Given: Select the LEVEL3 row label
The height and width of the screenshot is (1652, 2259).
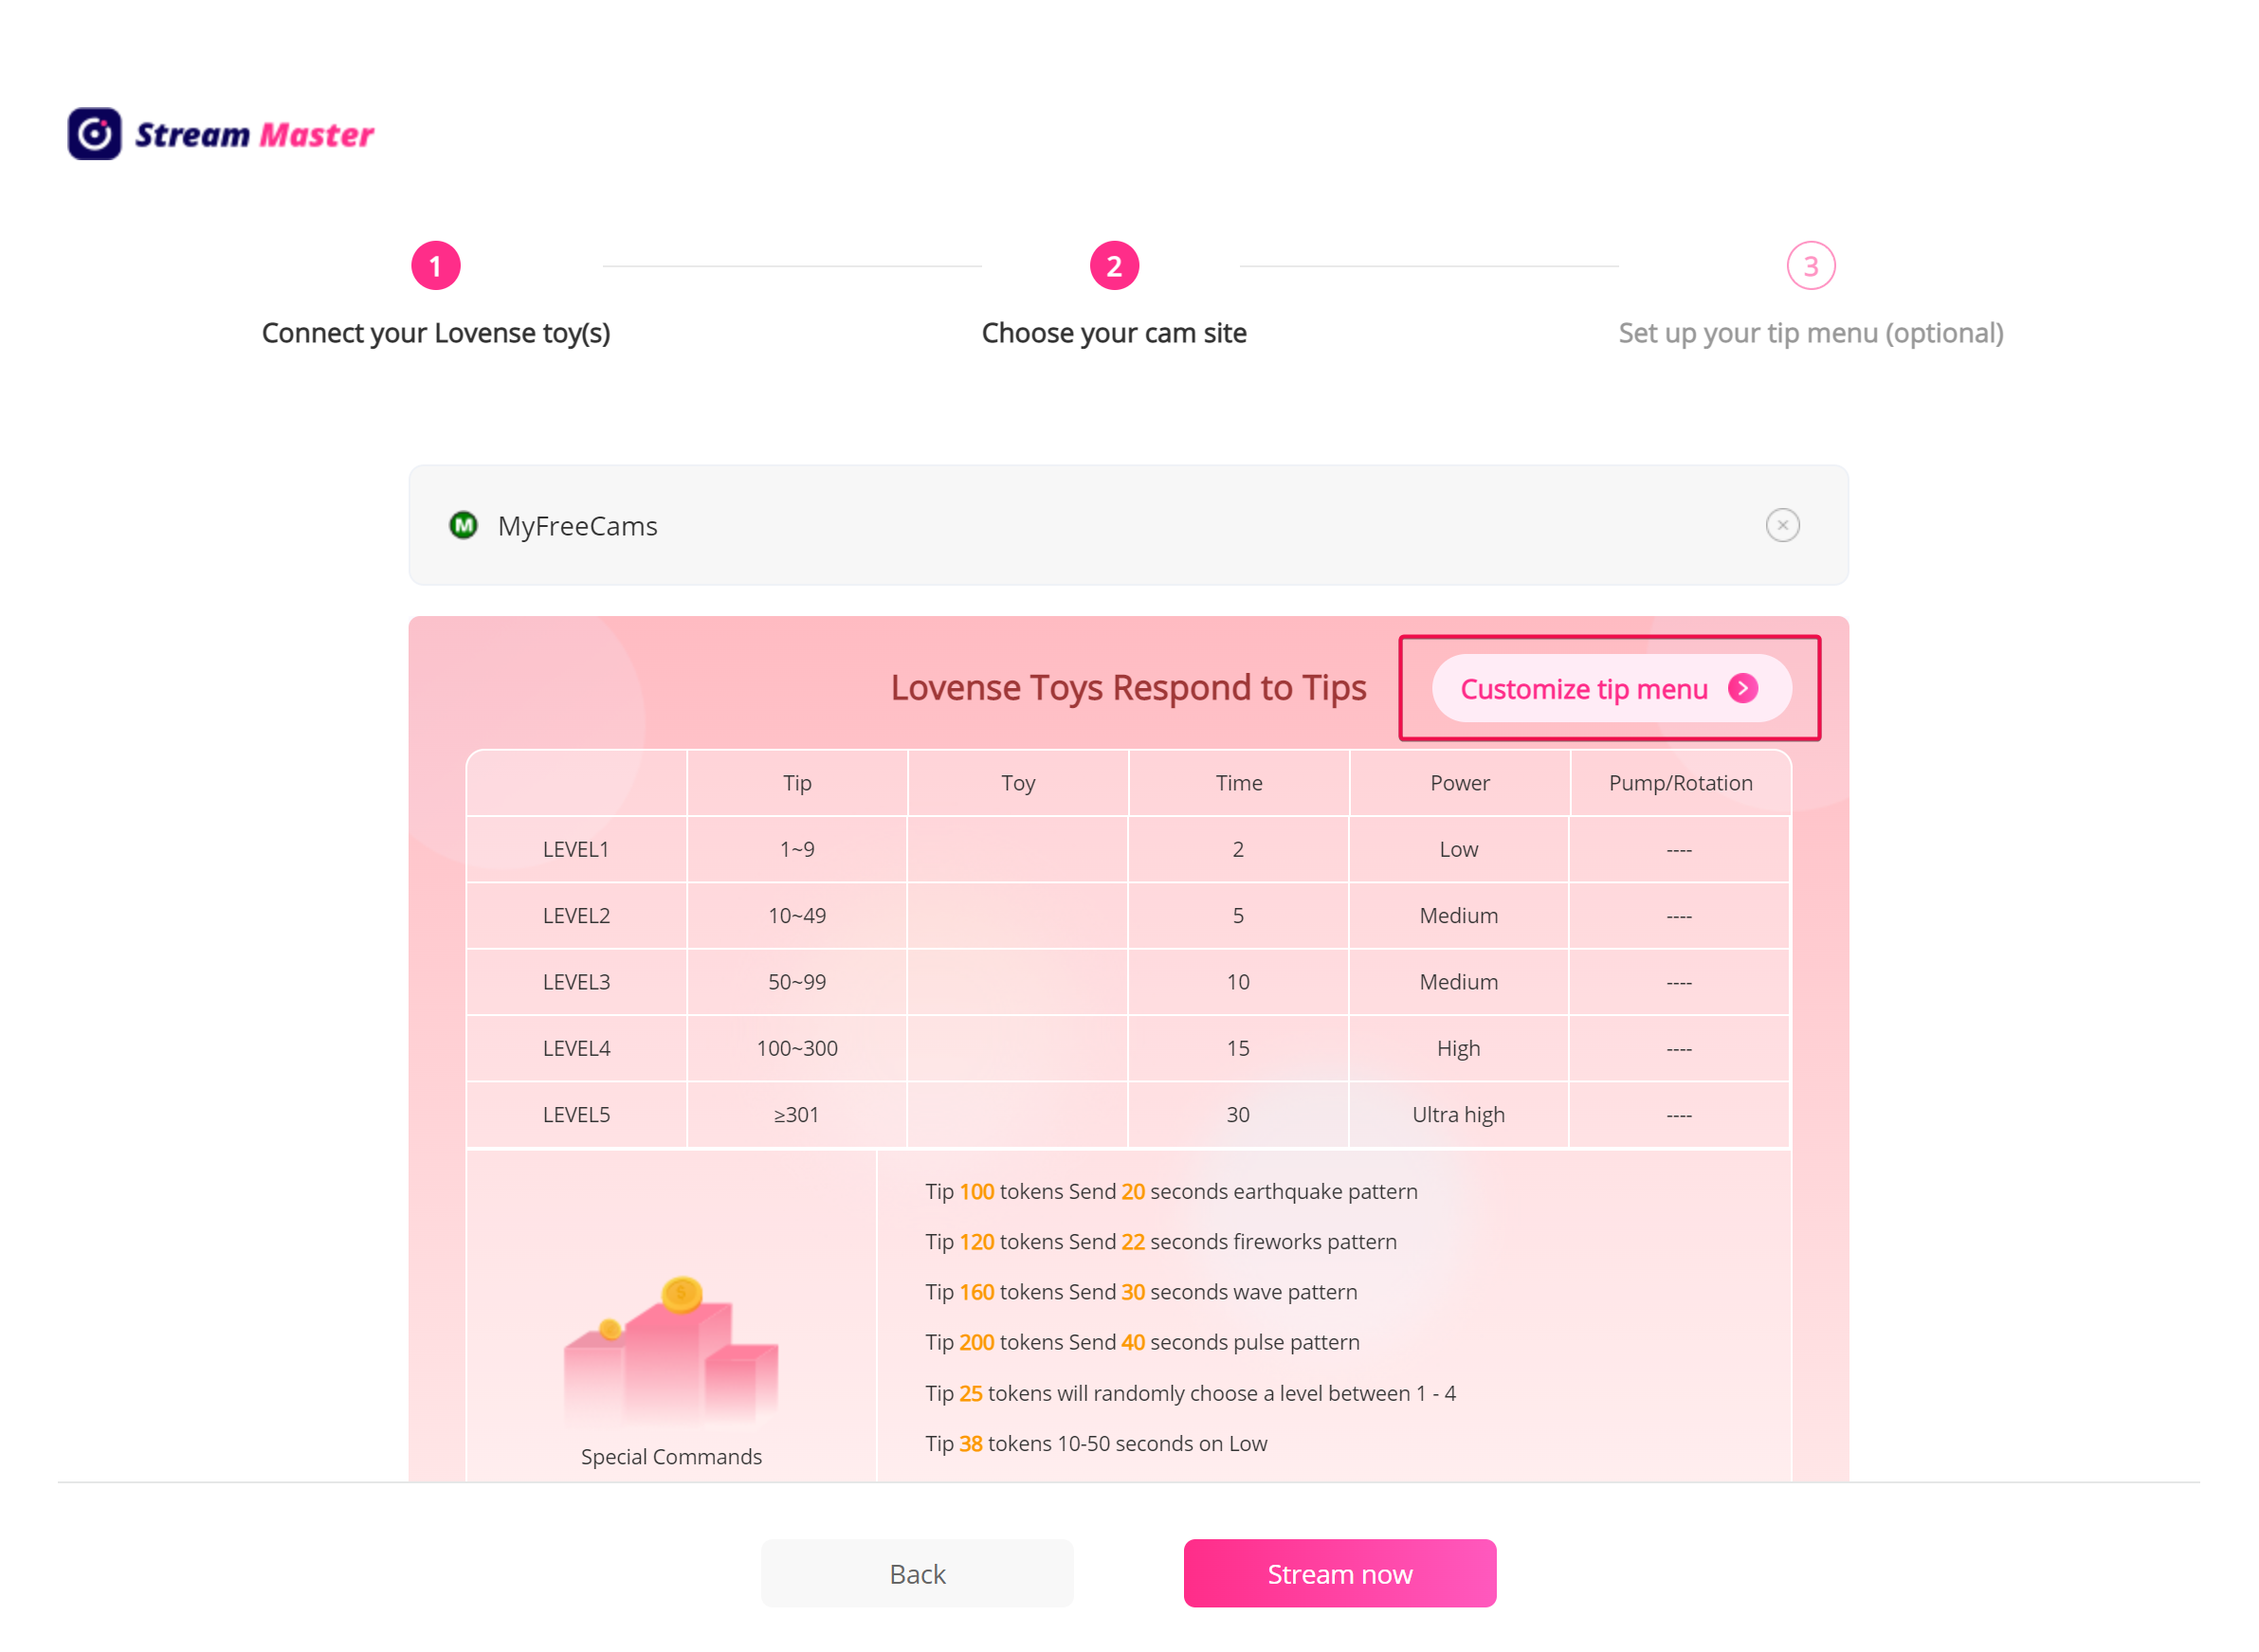Looking at the screenshot, I should [x=576, y=982].
